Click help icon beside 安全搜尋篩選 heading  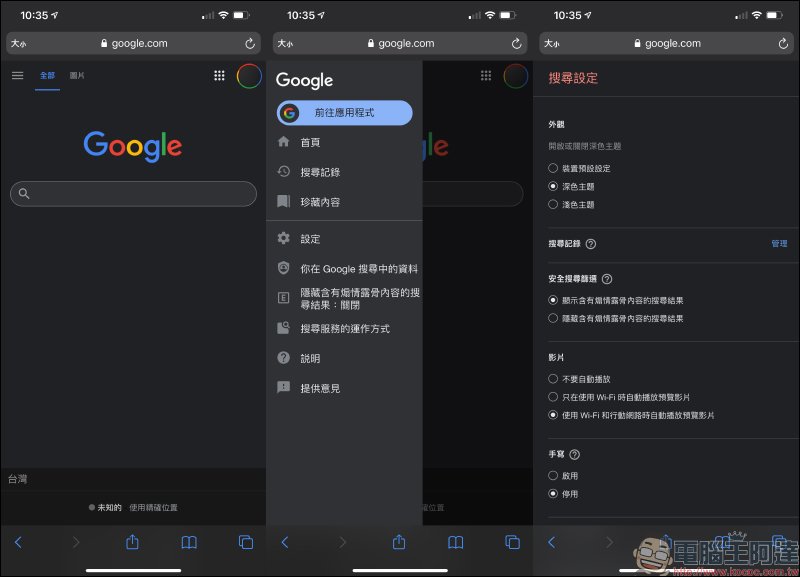[607, 279]
